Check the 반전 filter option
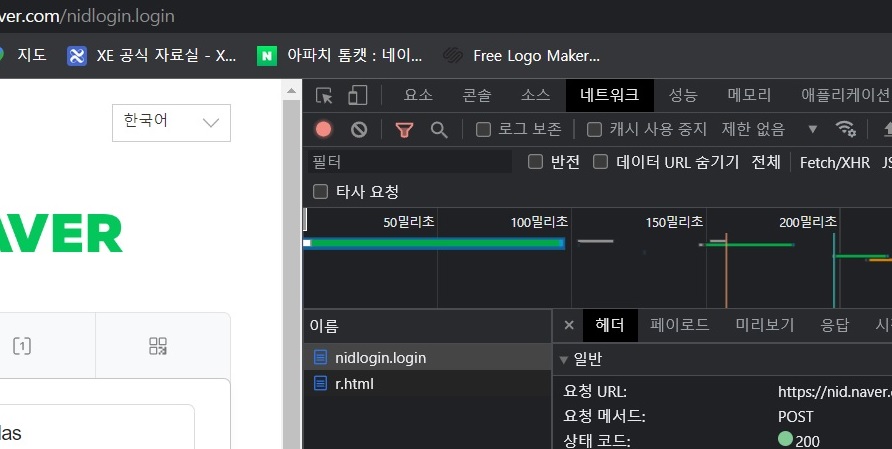This screenshot has height=449, width=892. tap(535, 162)
